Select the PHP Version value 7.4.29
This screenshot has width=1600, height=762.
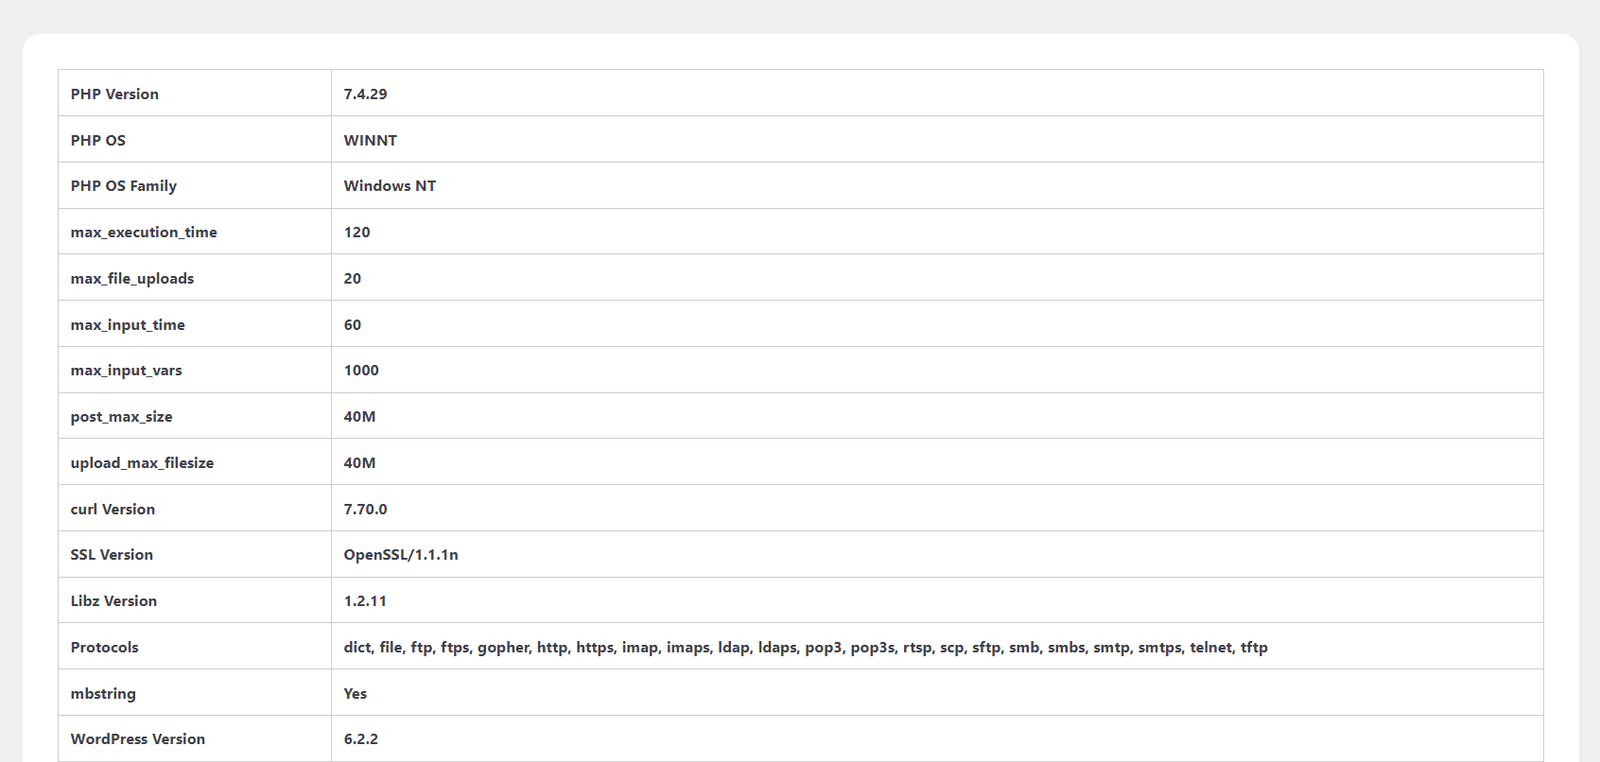[x=365, y=94]
